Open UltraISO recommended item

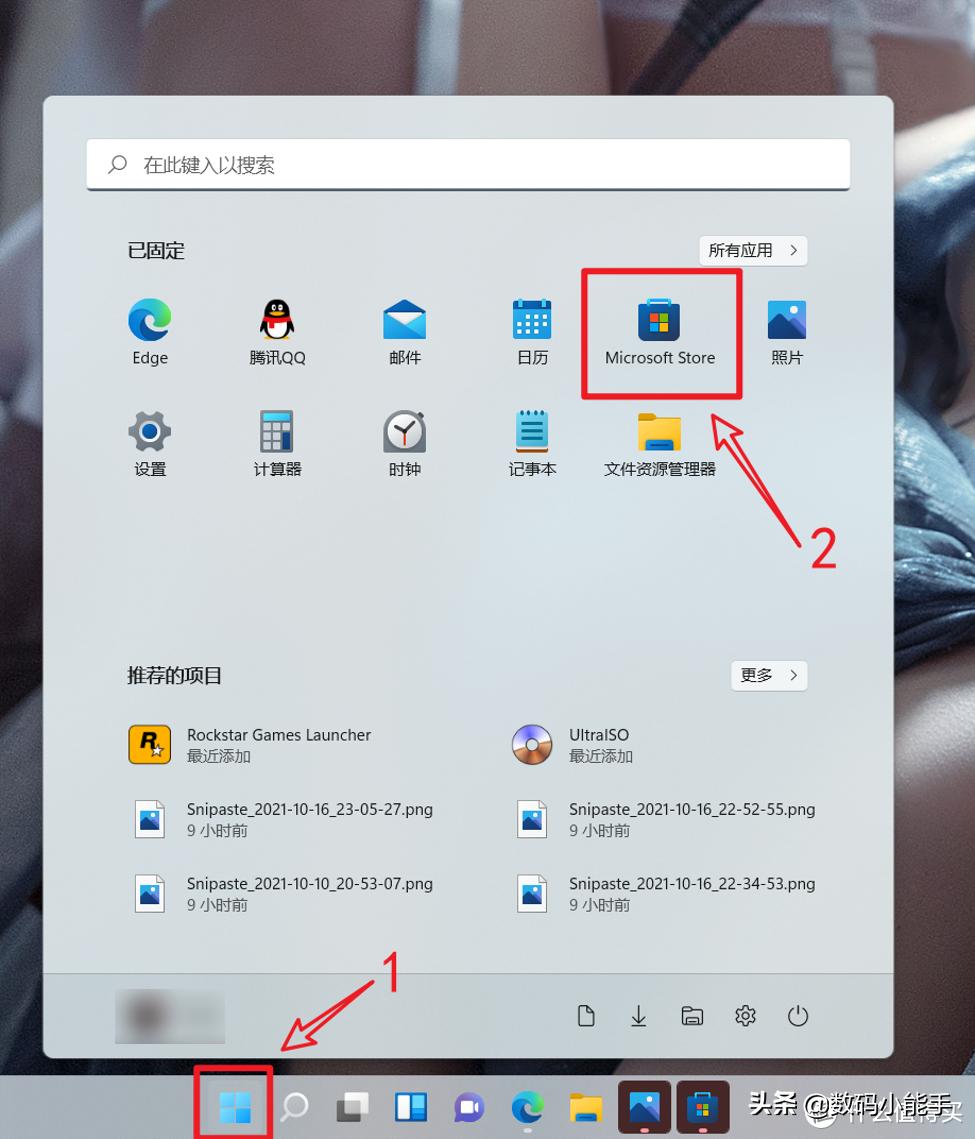tap(573, 745)
